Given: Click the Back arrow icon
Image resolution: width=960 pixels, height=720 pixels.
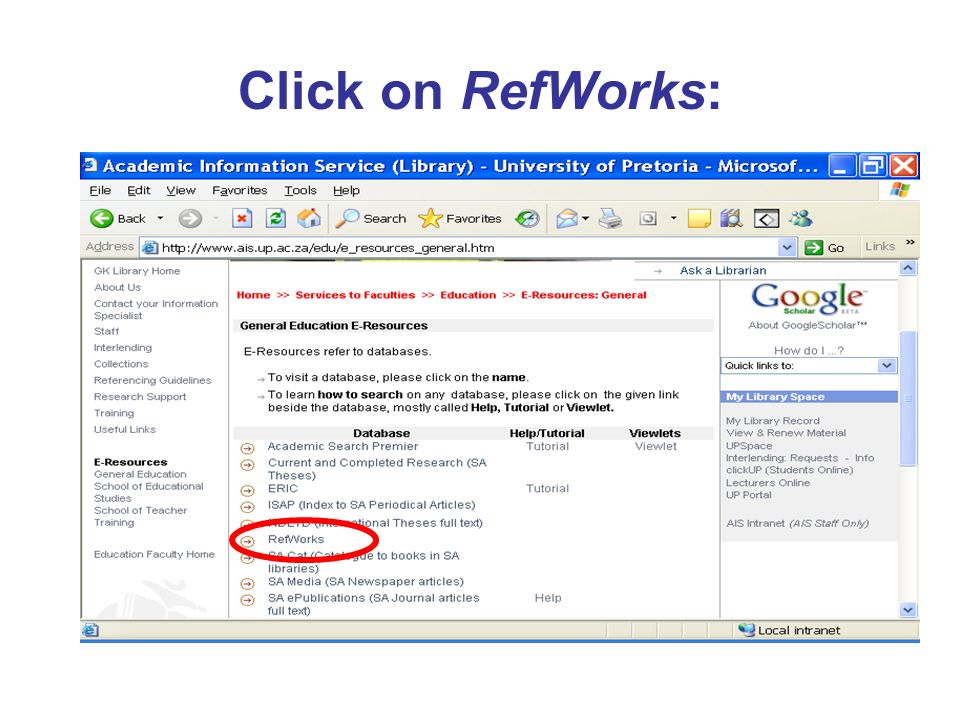Looking at the screenshot, I should point(102,218).
